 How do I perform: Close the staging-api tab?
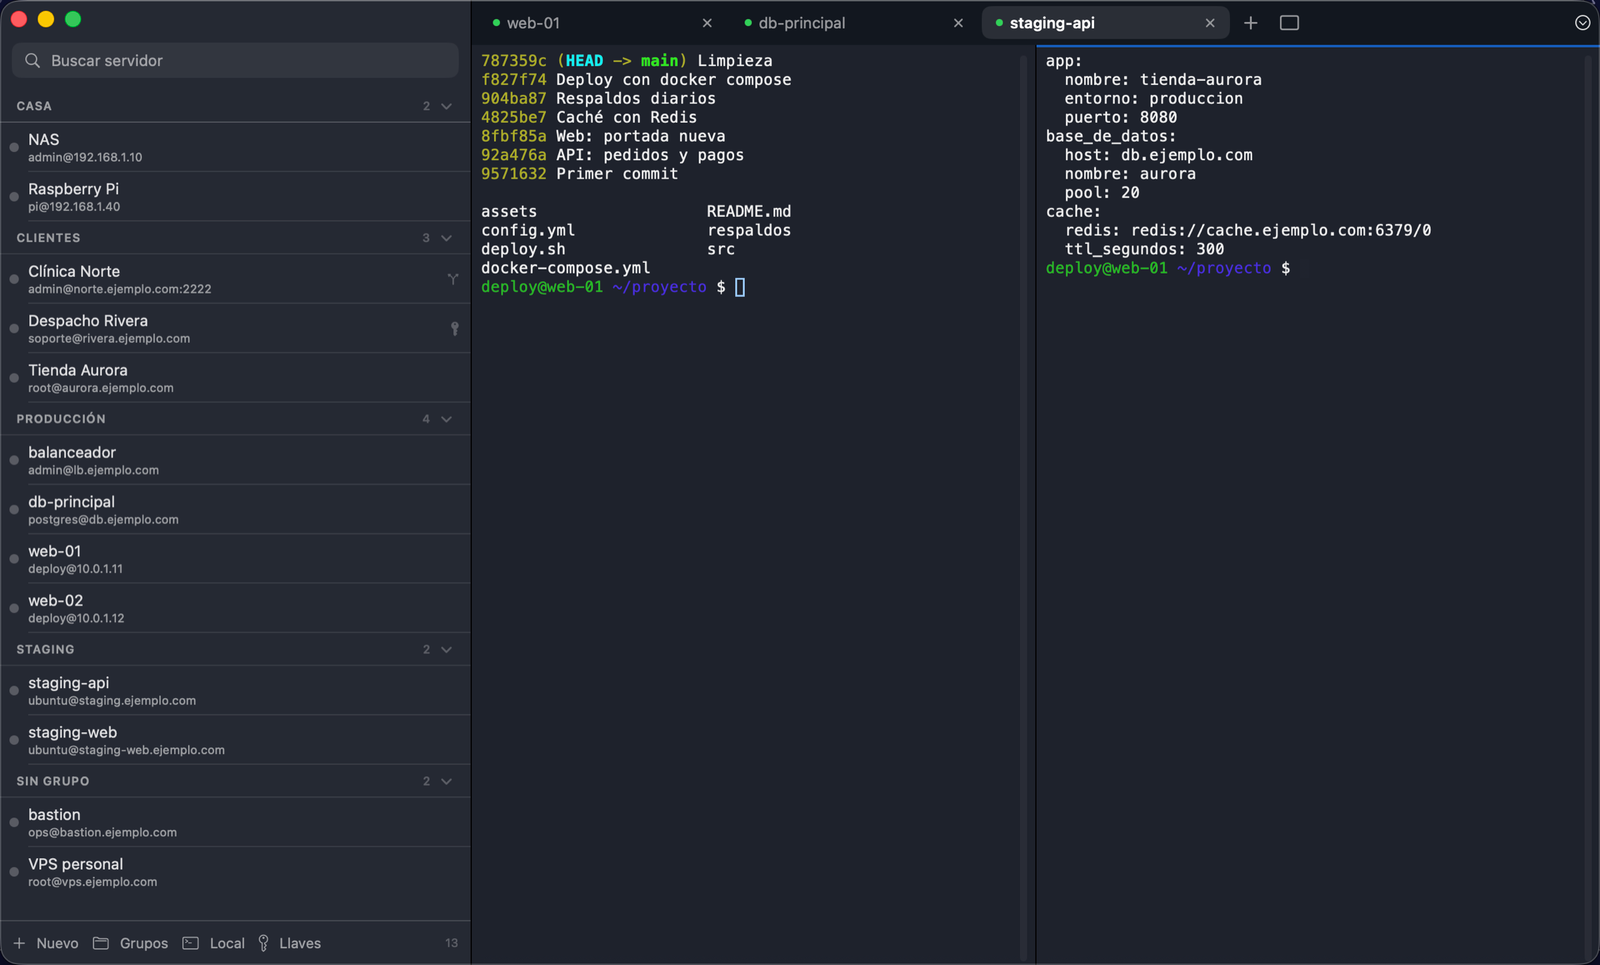click(x=1210, y=23)
